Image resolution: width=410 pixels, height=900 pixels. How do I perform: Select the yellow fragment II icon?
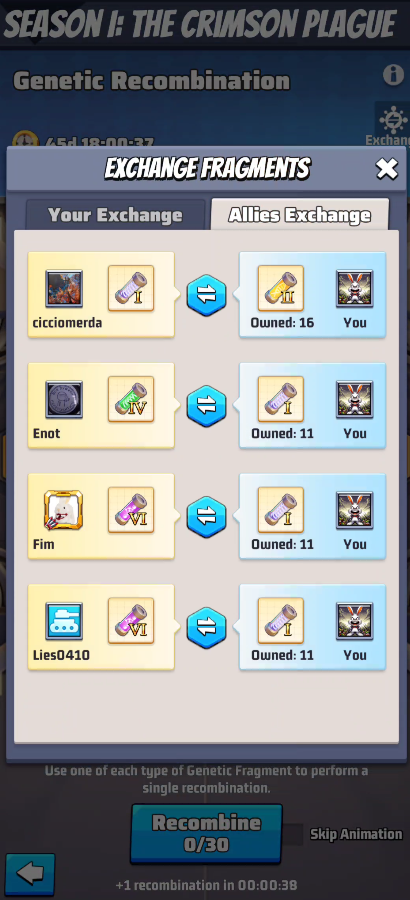[281, 288]
